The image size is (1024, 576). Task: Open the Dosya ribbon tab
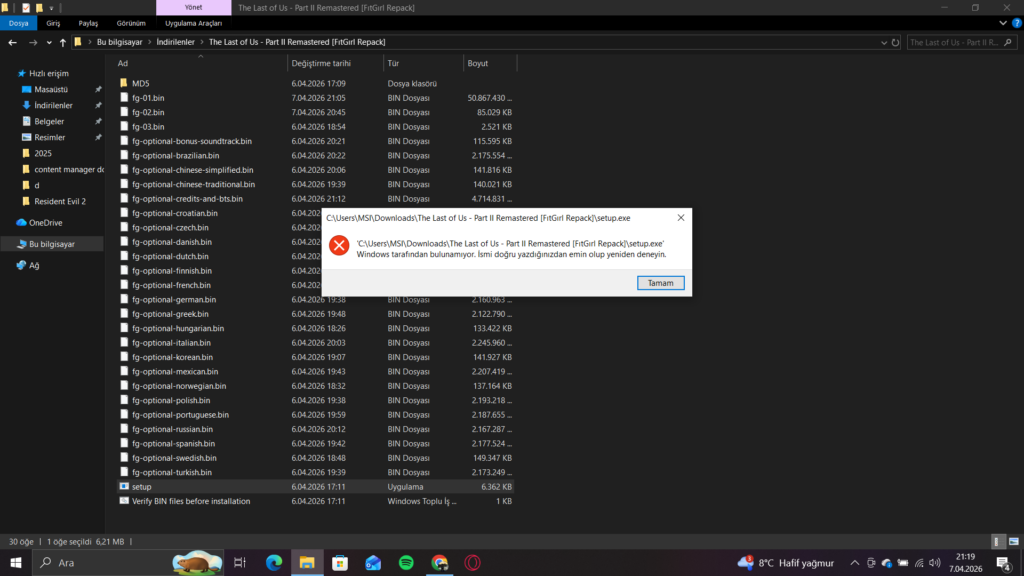tap(18, 23)
